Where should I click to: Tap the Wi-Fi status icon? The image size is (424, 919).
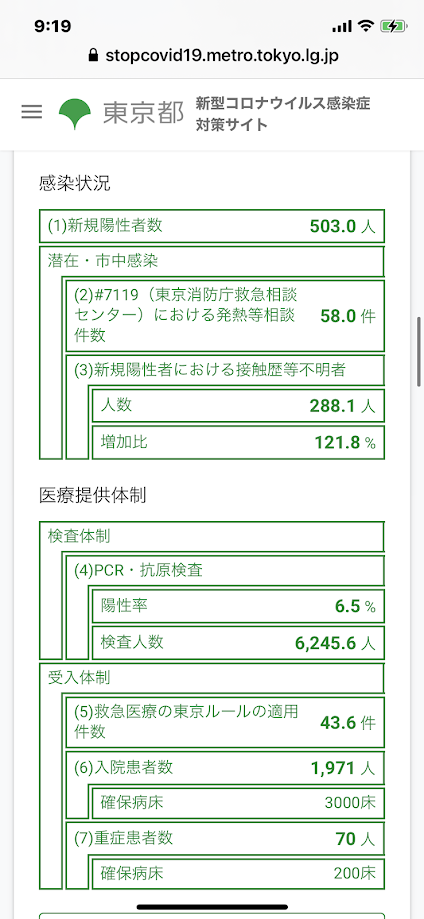point(367,26)
